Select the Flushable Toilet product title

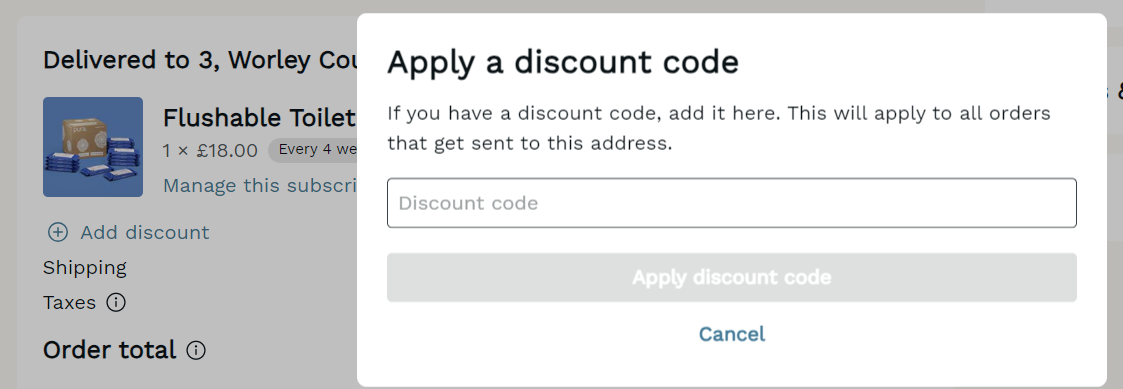tap(260, 117)
